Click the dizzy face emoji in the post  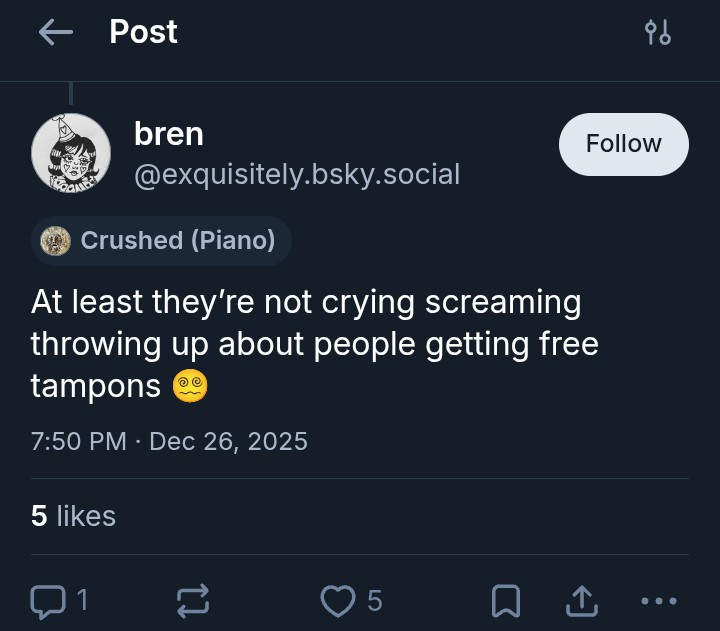(190, 386)
